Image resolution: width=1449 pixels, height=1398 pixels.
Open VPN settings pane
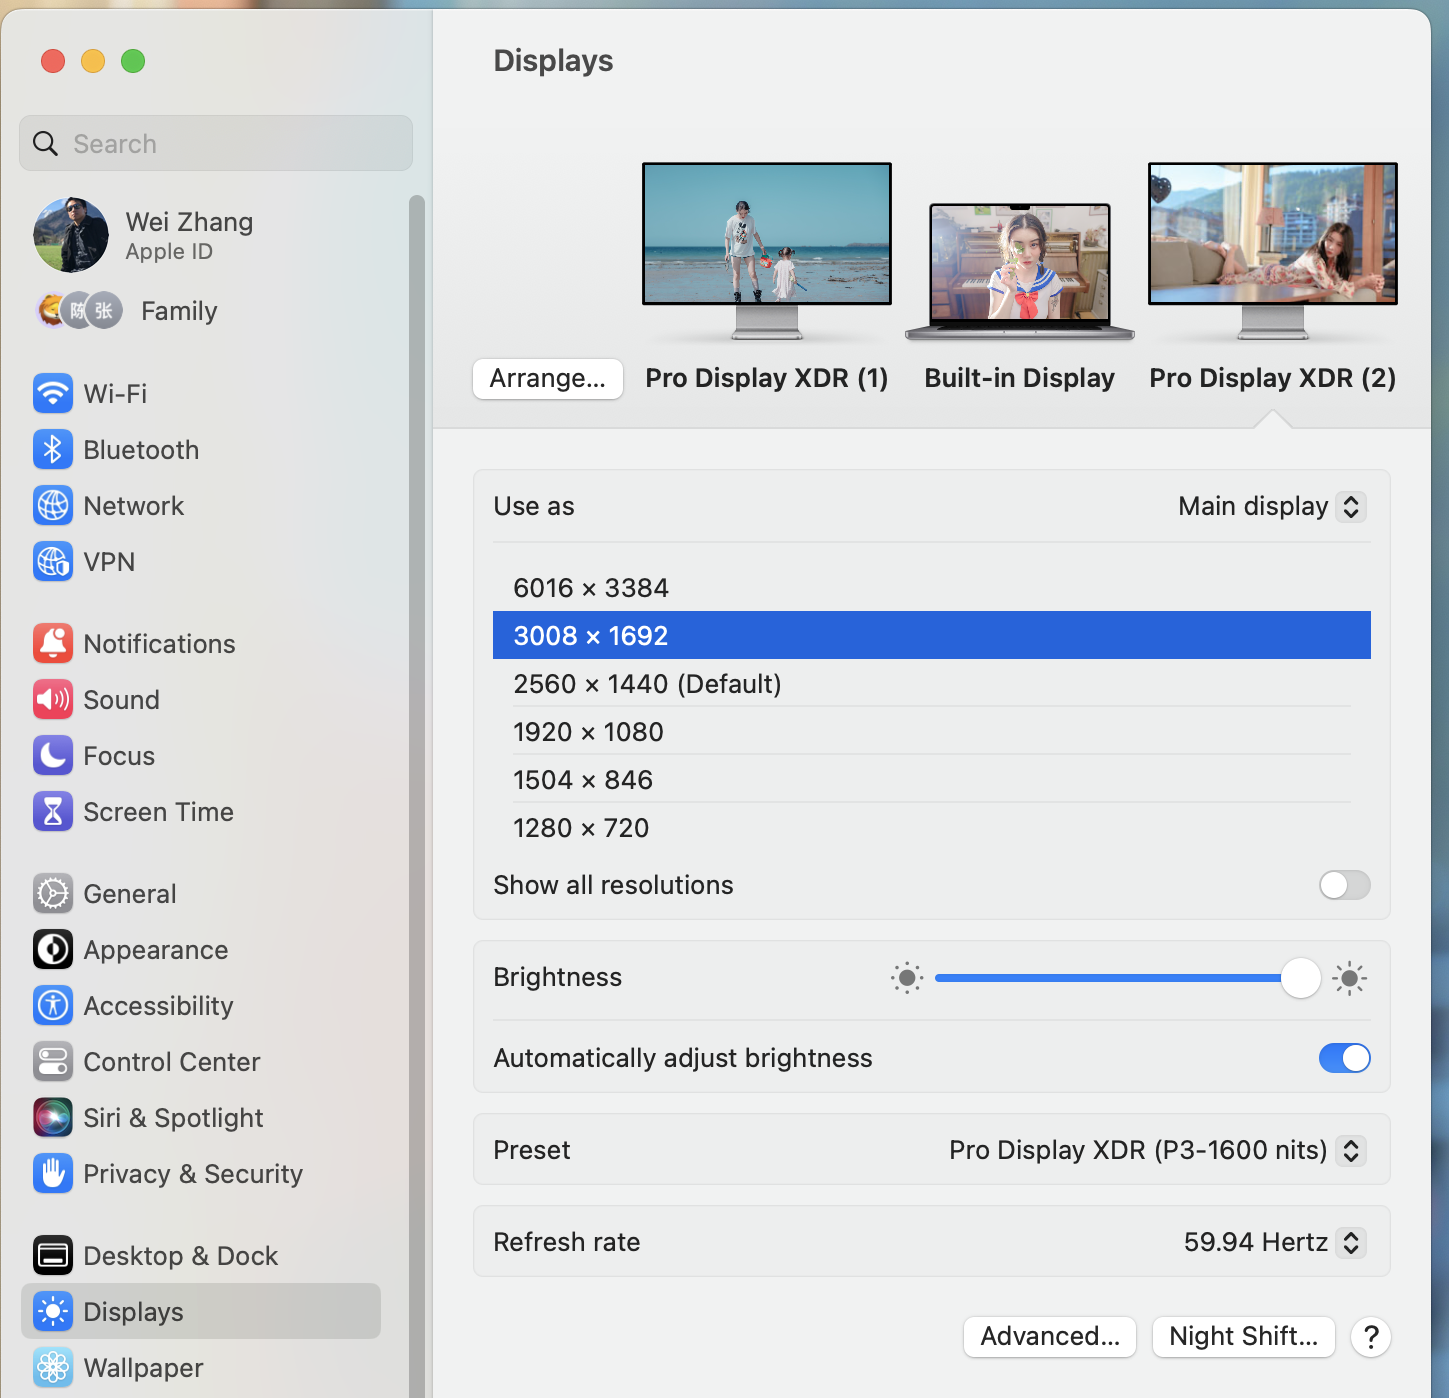tap(201, 562)
